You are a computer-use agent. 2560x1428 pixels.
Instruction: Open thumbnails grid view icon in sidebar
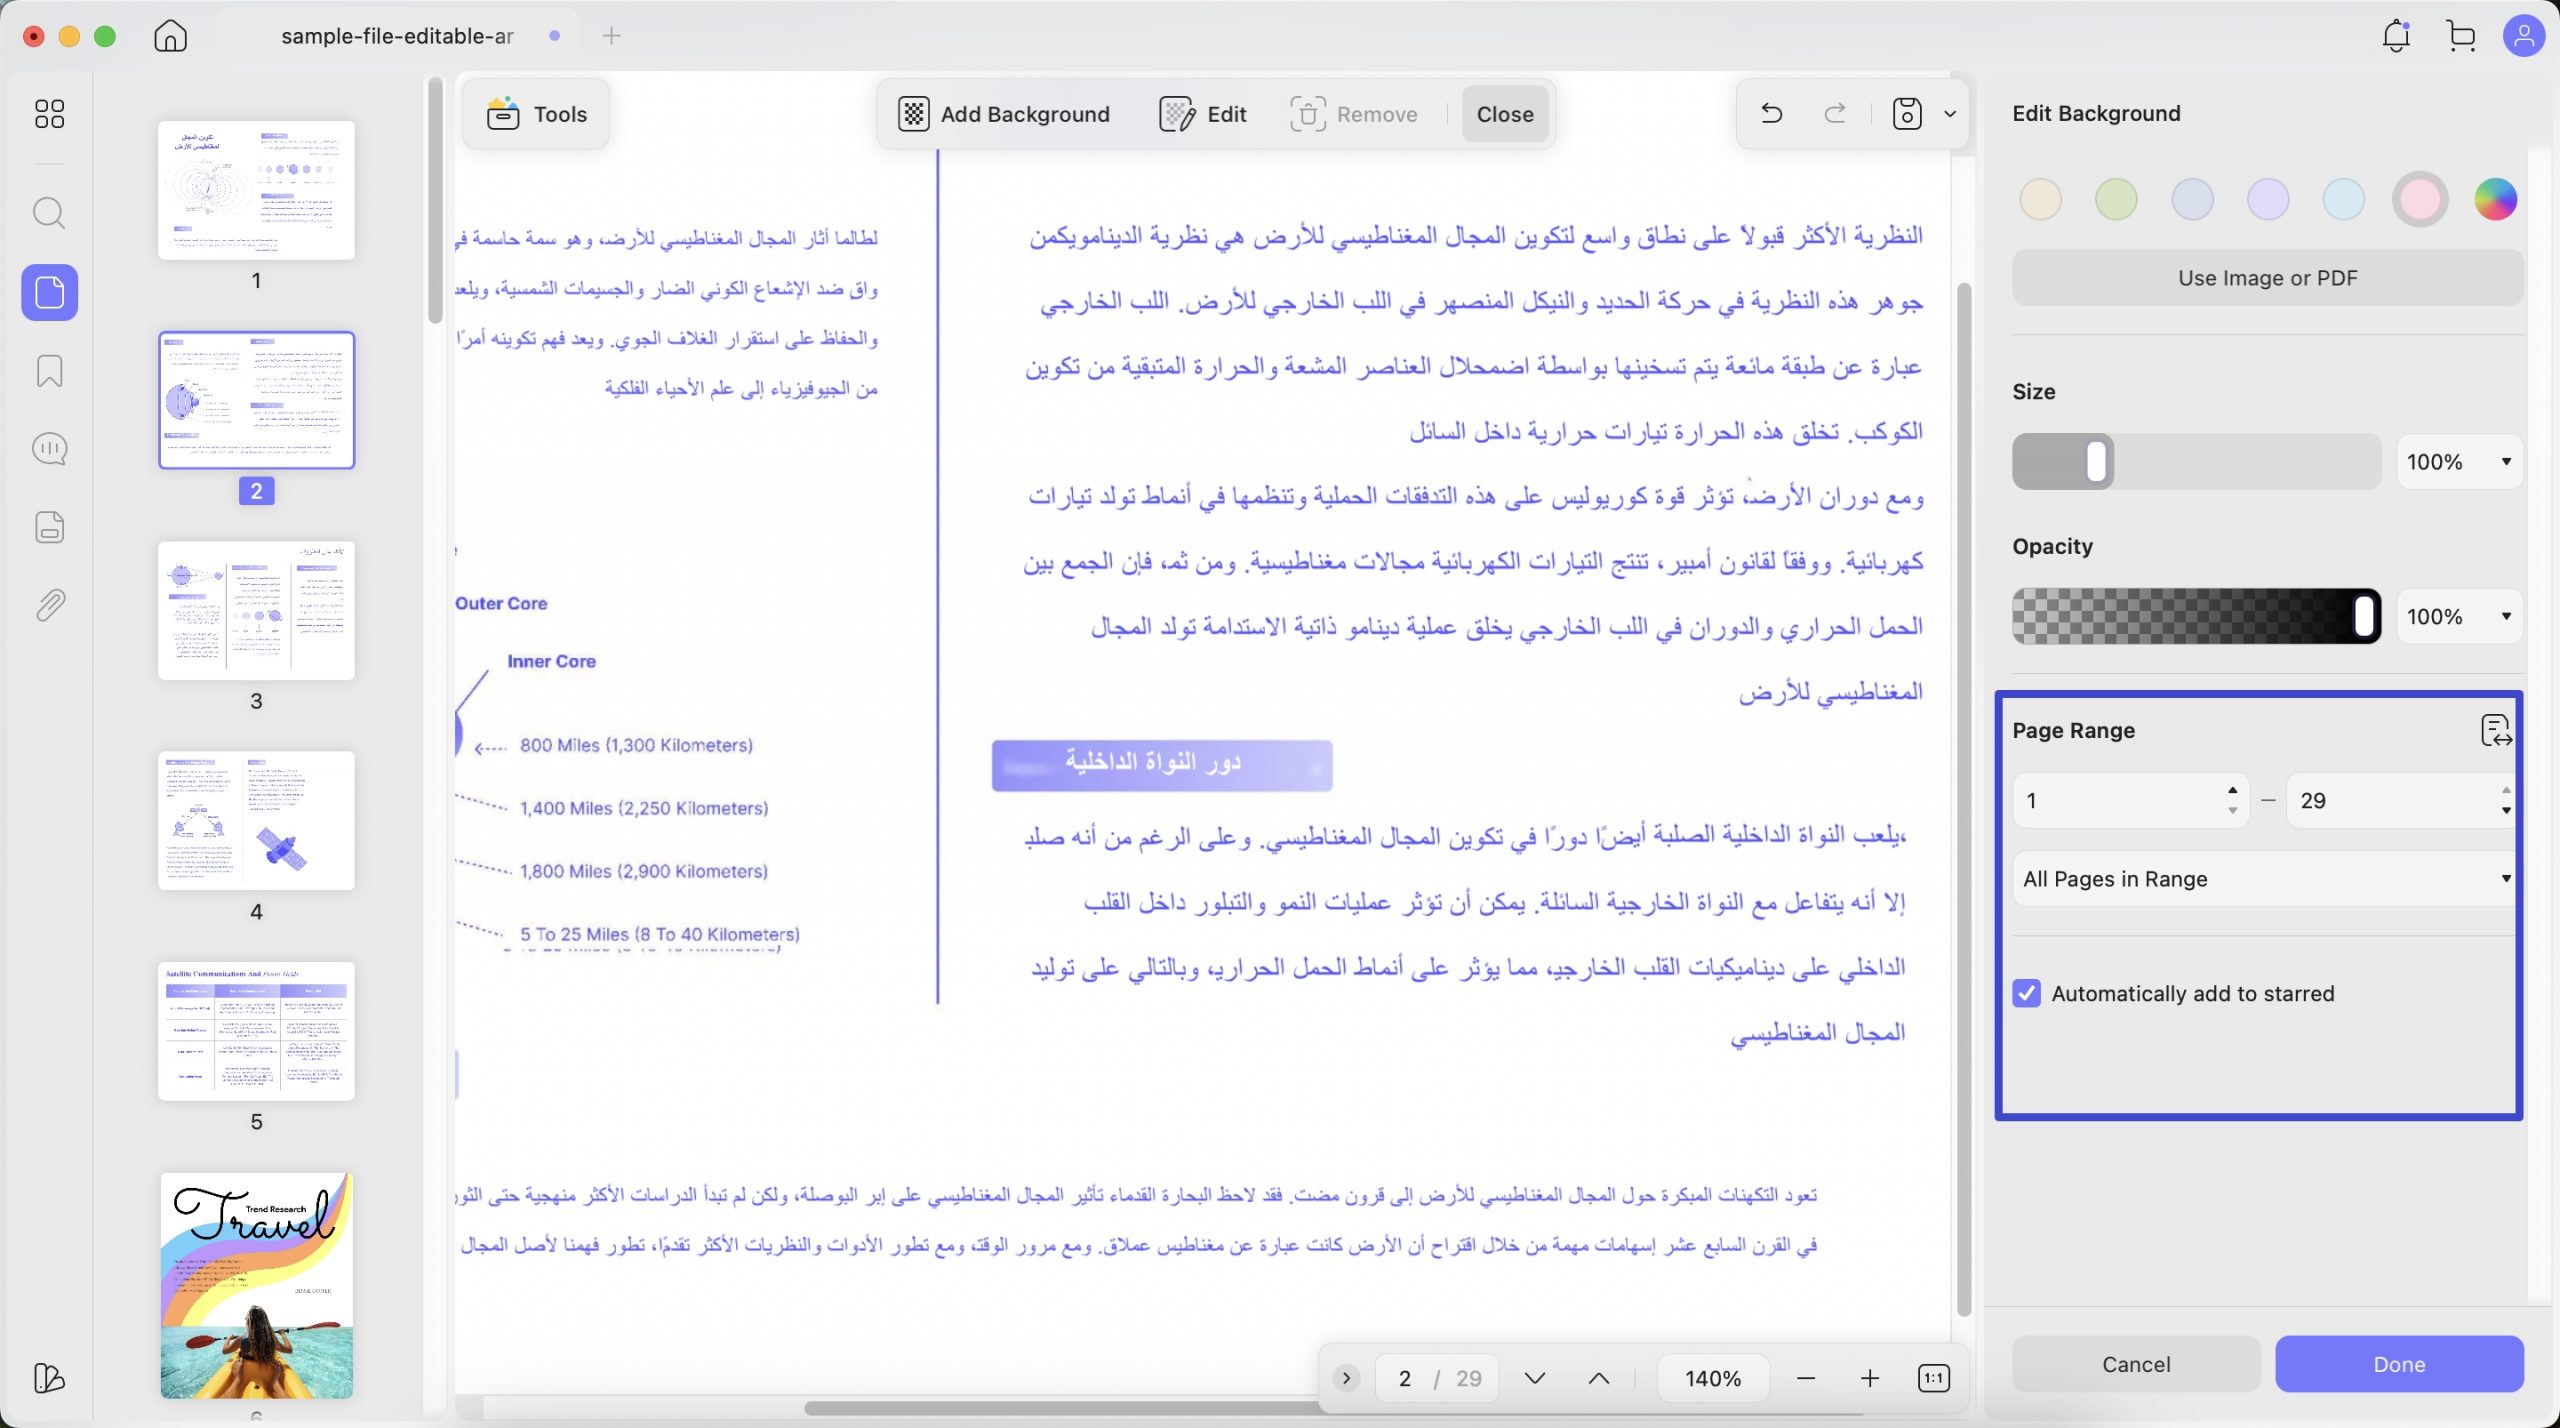tap(49, 113)
